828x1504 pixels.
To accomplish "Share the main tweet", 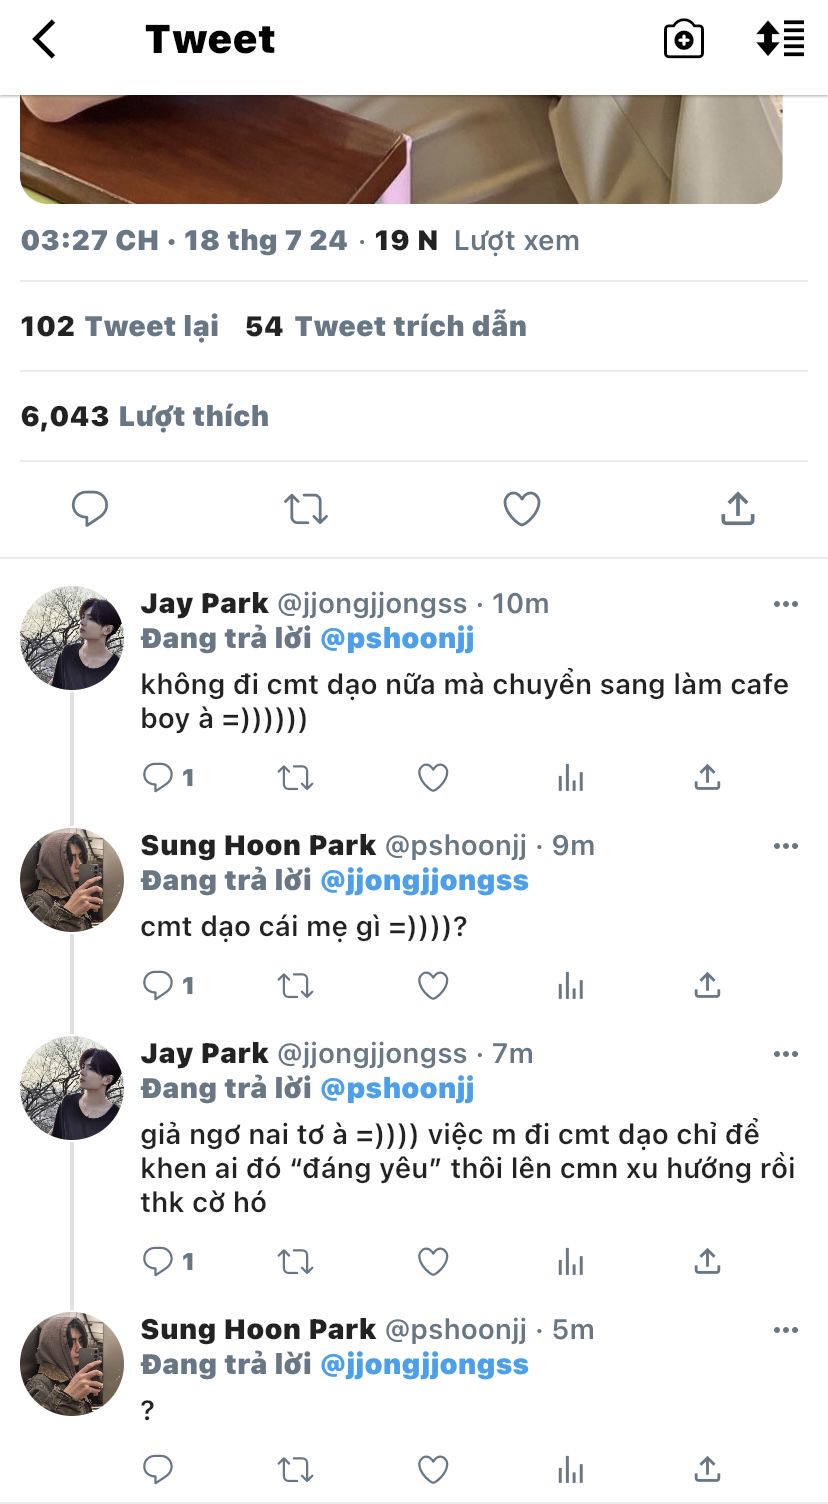I will (x=737, y=509).
